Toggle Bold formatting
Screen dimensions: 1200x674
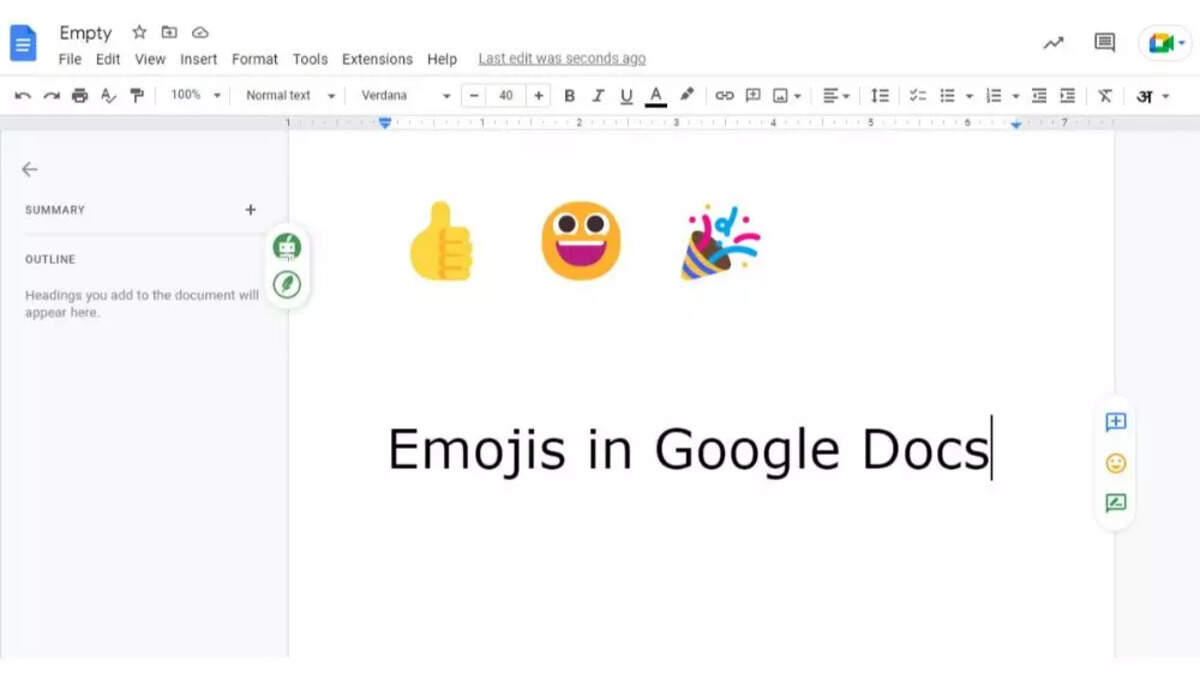(x=570, y=96)
